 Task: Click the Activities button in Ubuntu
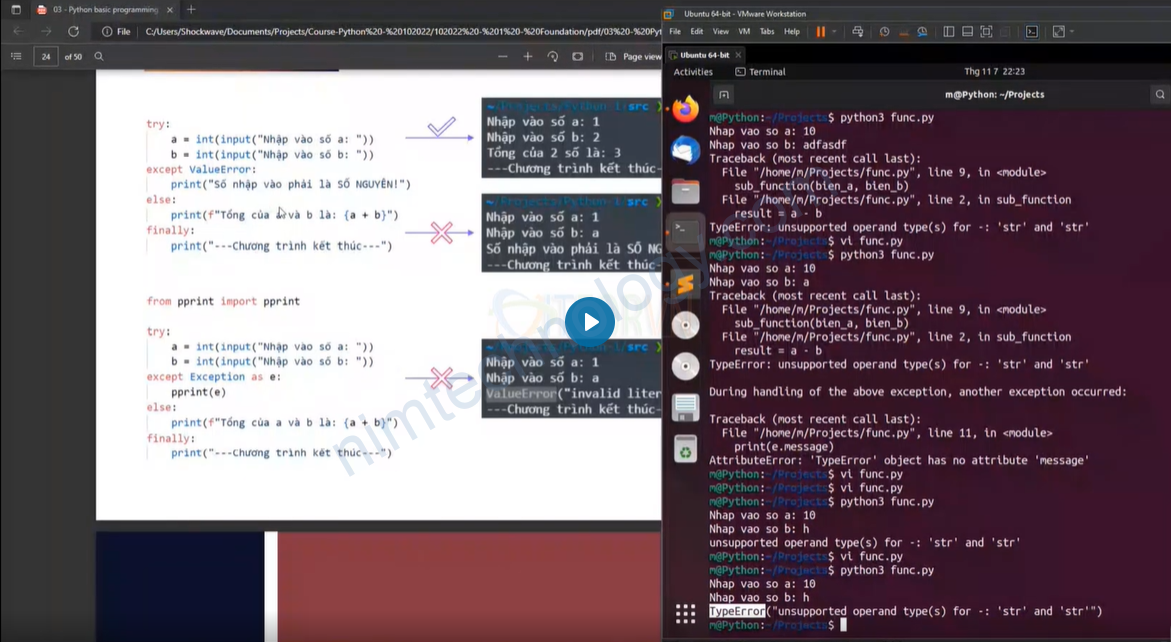[693, 72]
